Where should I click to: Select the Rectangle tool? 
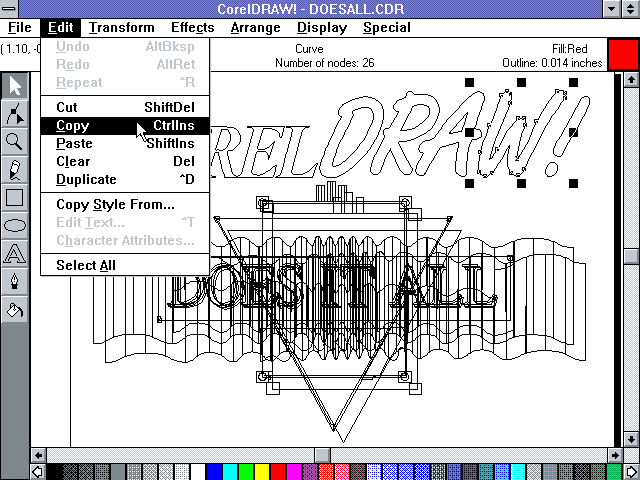pyautogui.click(x=15, y=198)
